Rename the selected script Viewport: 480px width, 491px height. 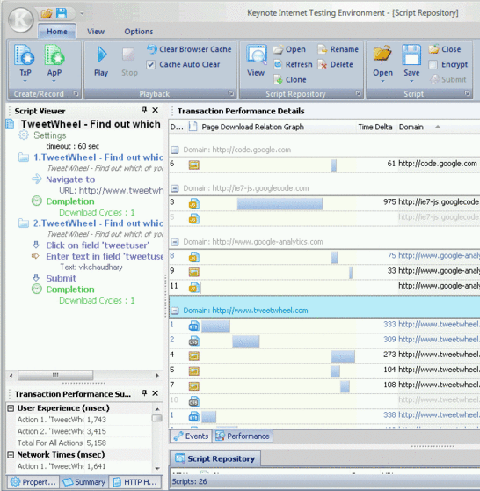click(338, 49)
